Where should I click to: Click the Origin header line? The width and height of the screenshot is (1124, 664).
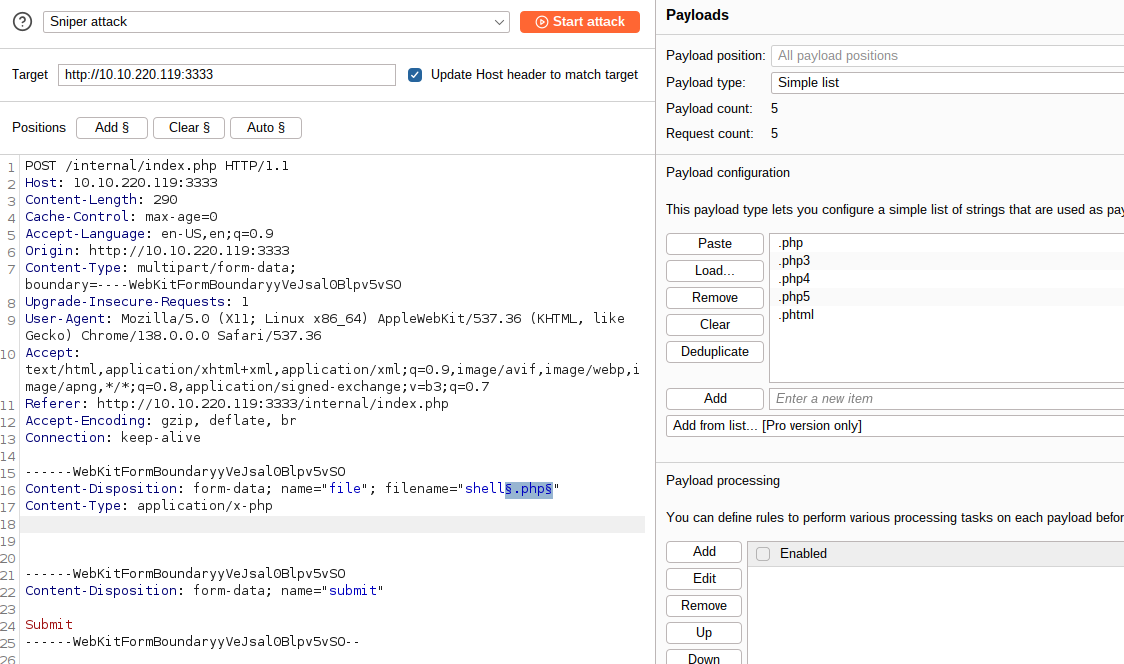click(x=157, y=251)
